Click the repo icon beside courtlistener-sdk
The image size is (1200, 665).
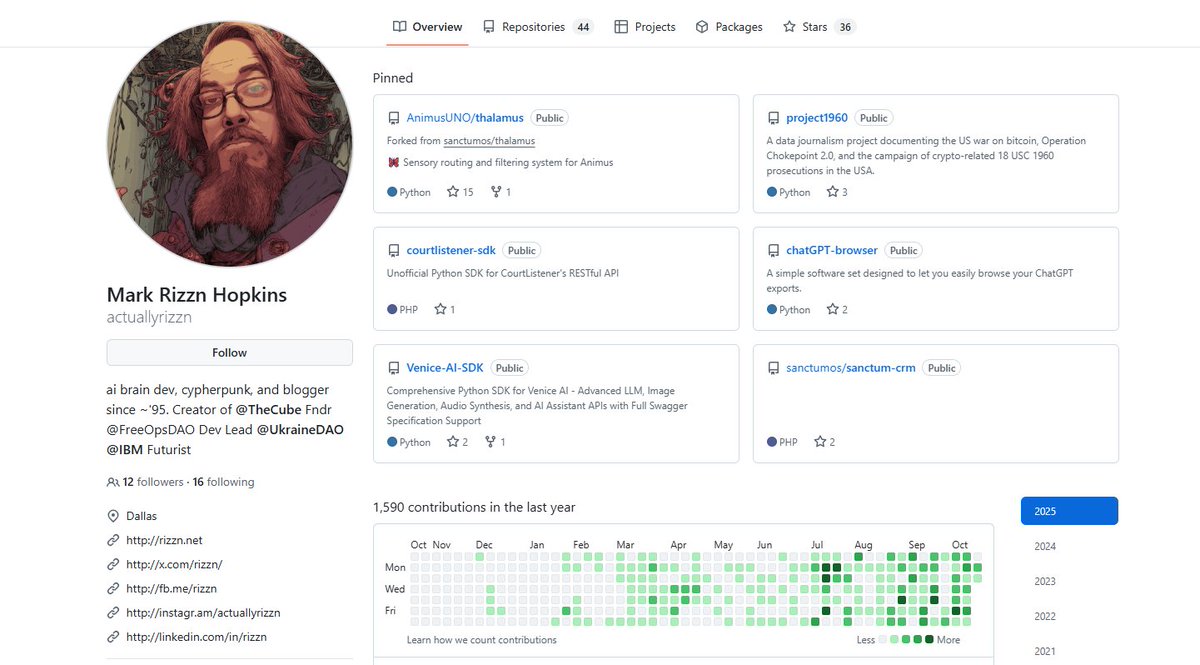click(x=394, y=251)
